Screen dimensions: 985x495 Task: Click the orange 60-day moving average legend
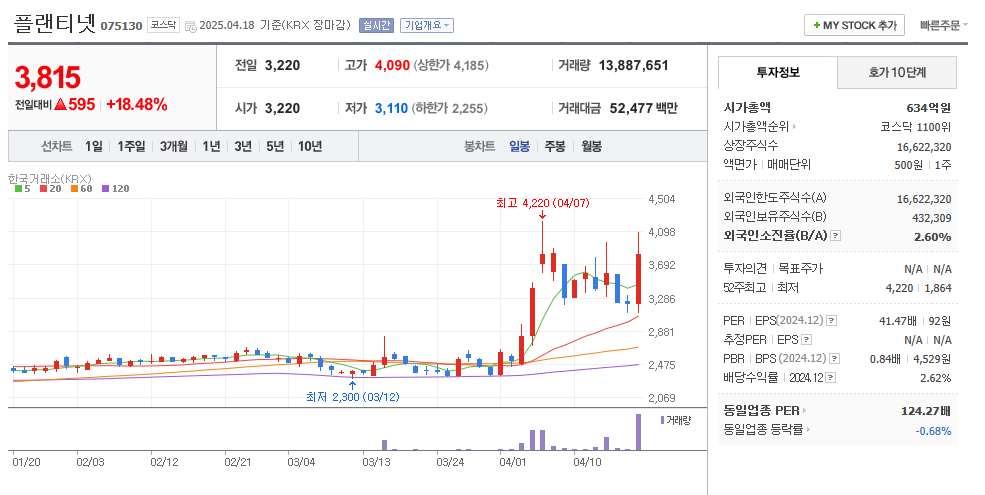point(82,188)
